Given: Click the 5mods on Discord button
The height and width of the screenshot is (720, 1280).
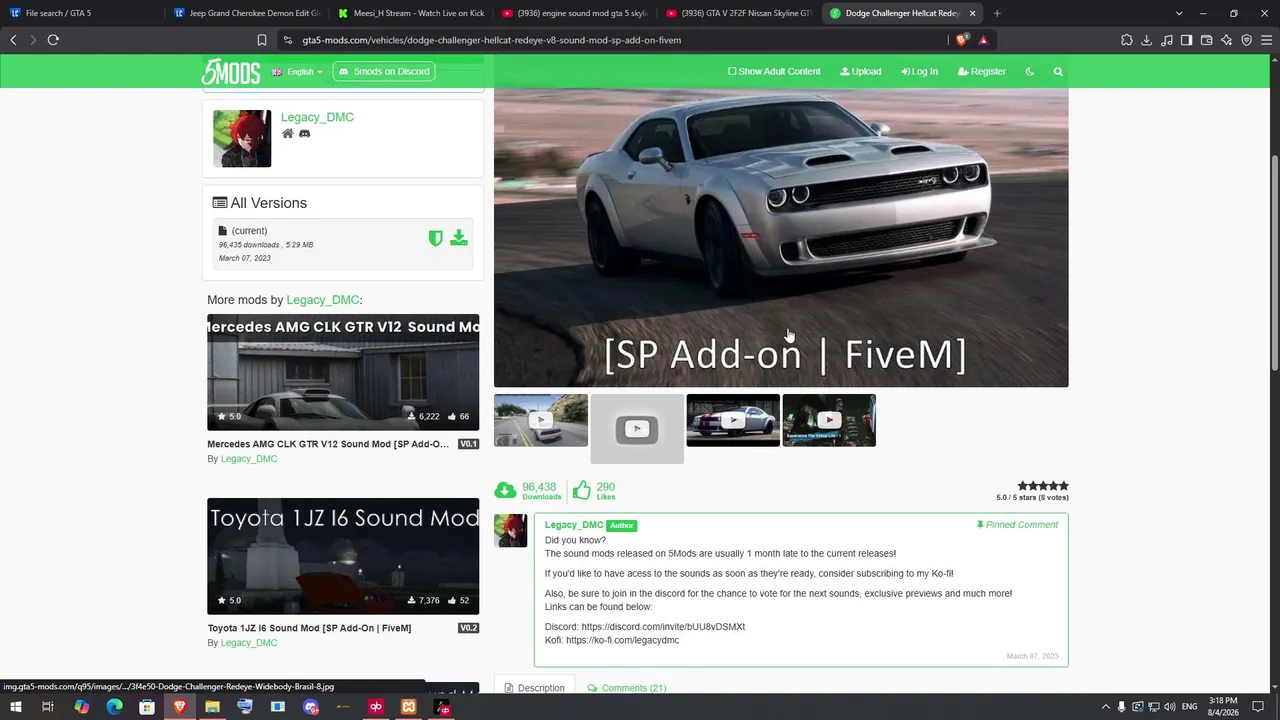Looking at the screenshot, I should tap(384, 72).
